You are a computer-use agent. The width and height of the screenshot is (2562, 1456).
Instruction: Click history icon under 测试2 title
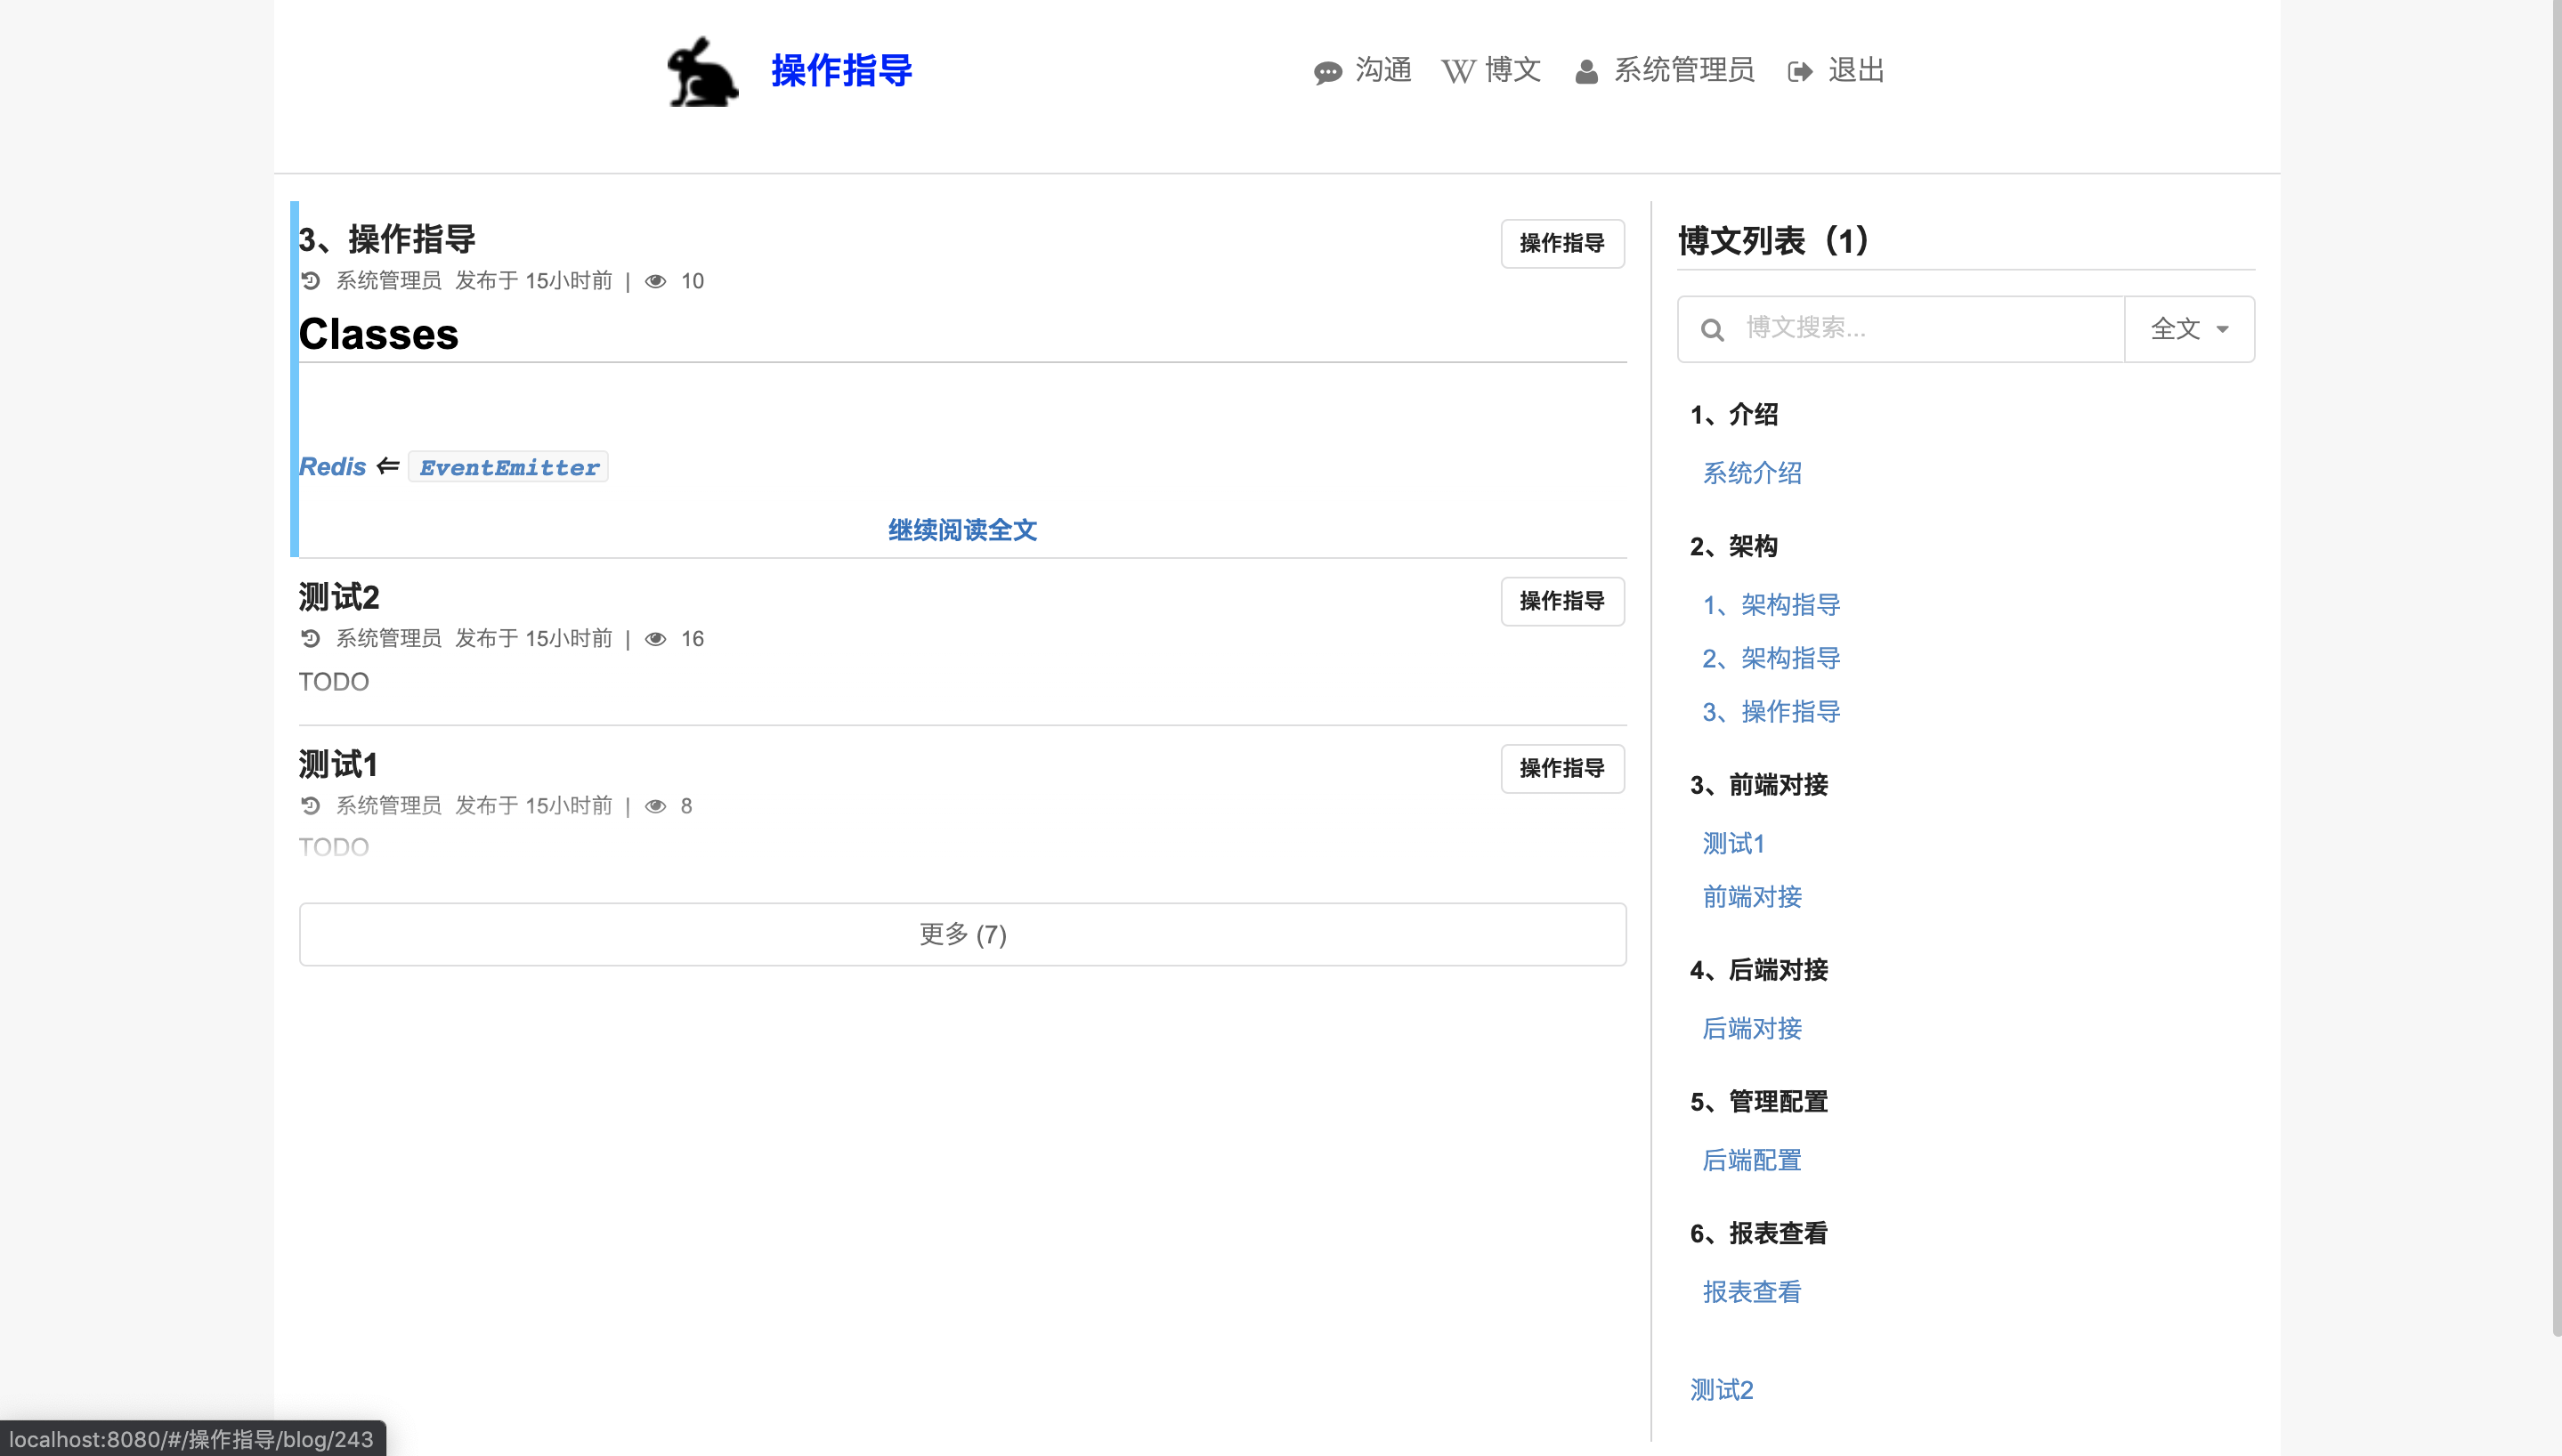coord(311,638)
